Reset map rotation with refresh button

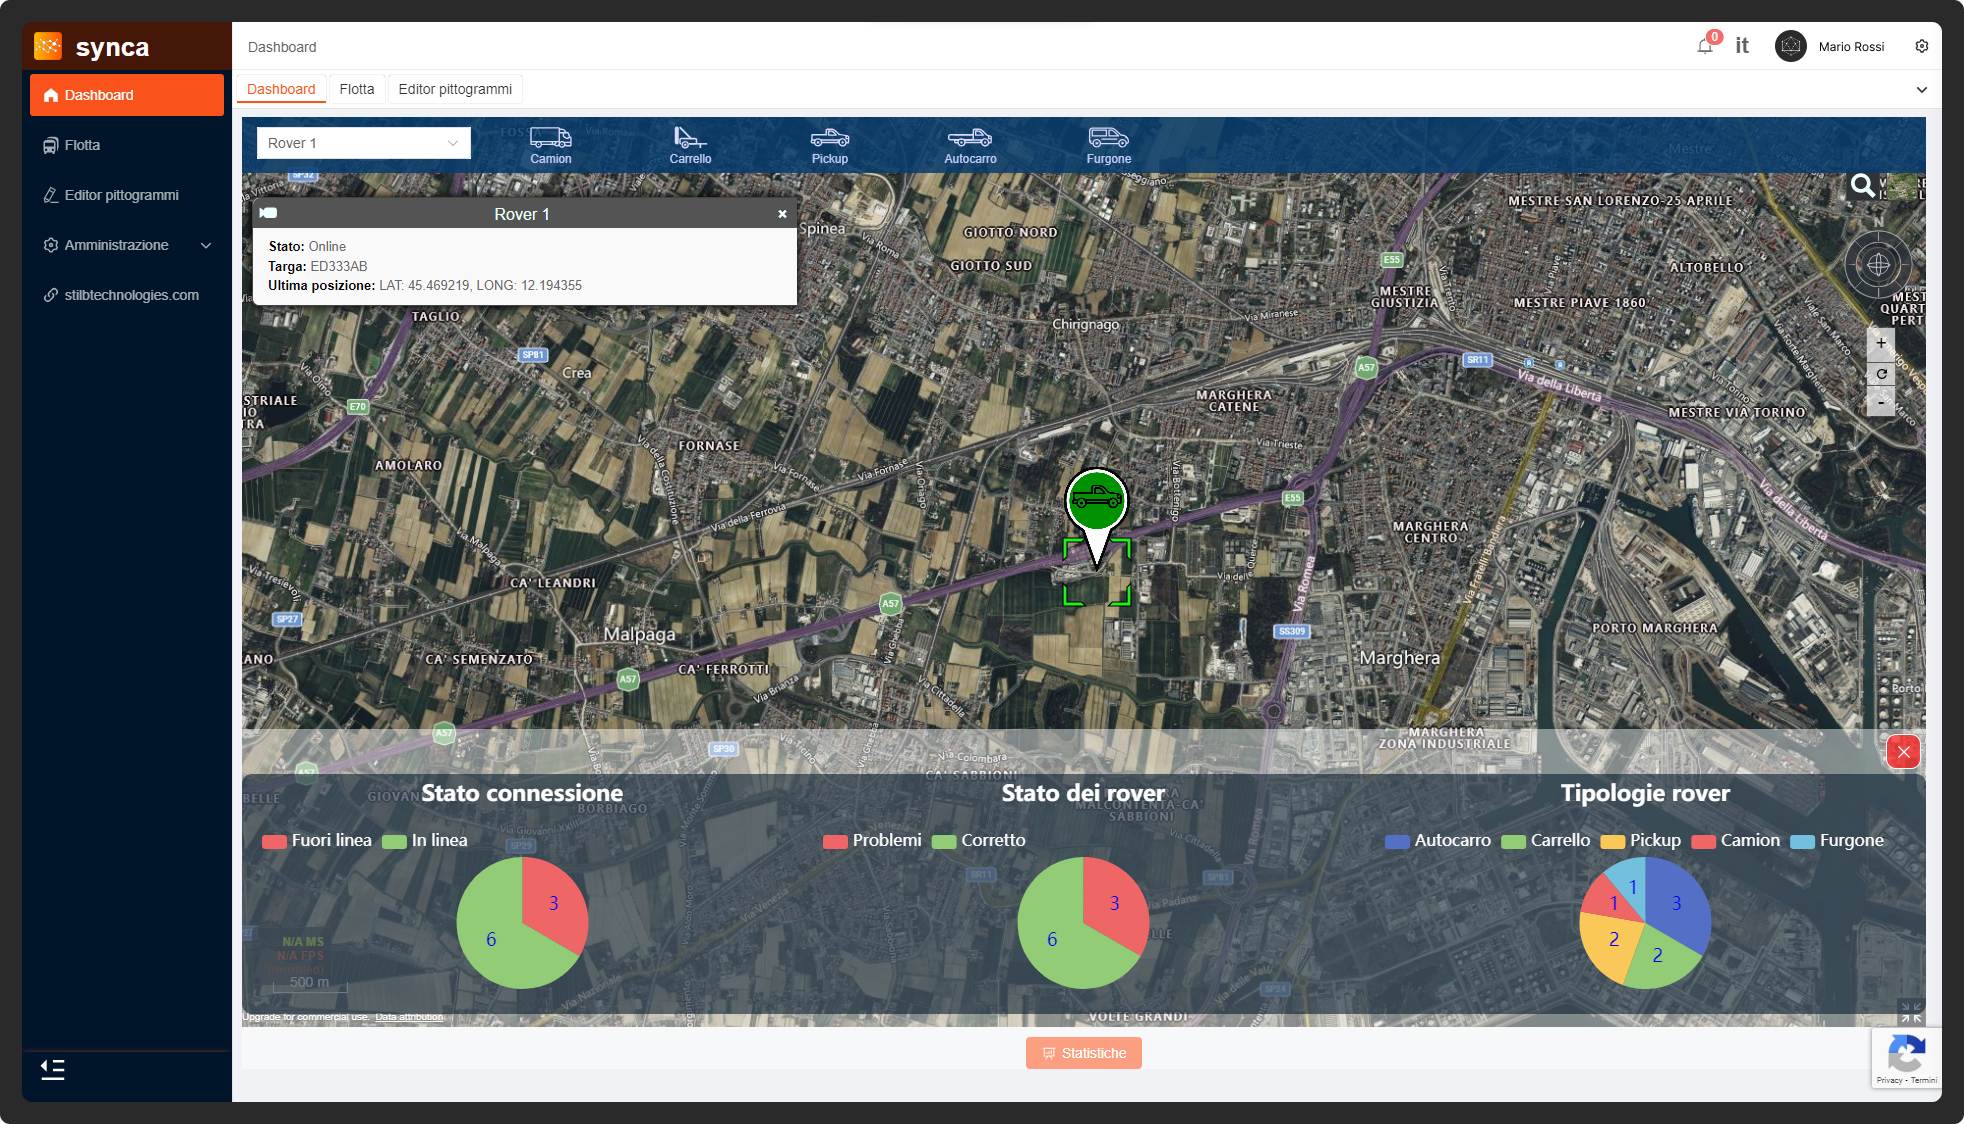click(x=1881, y=373)
